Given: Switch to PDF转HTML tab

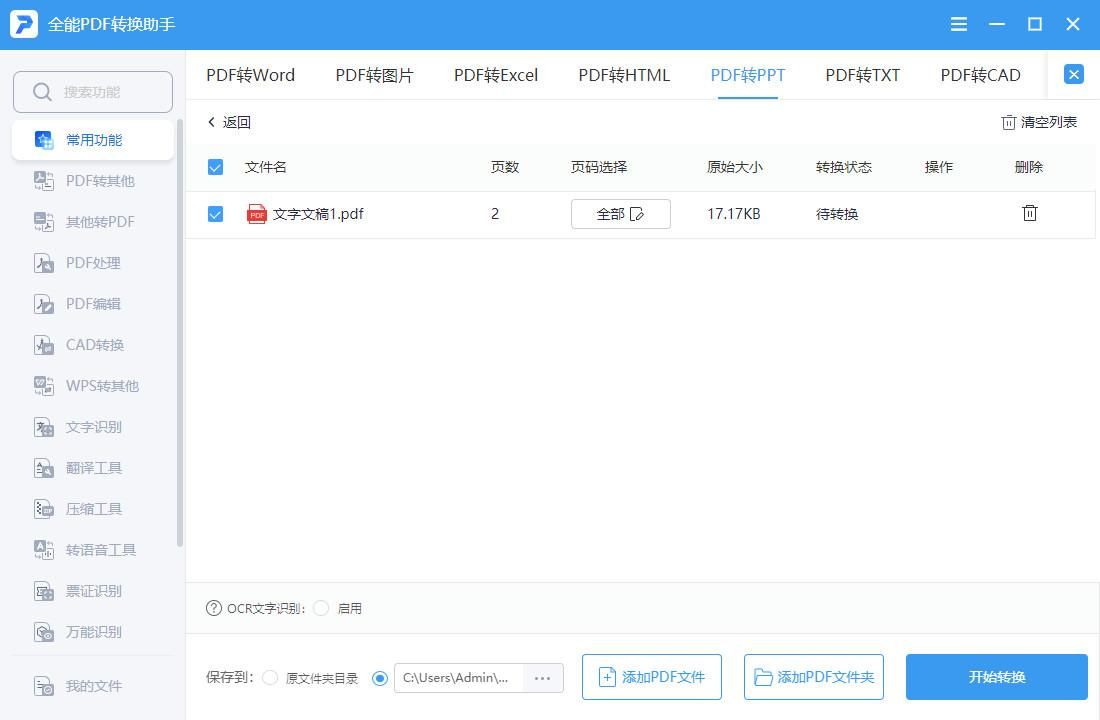Looking at the screenshot, I should tap(624, 75).
